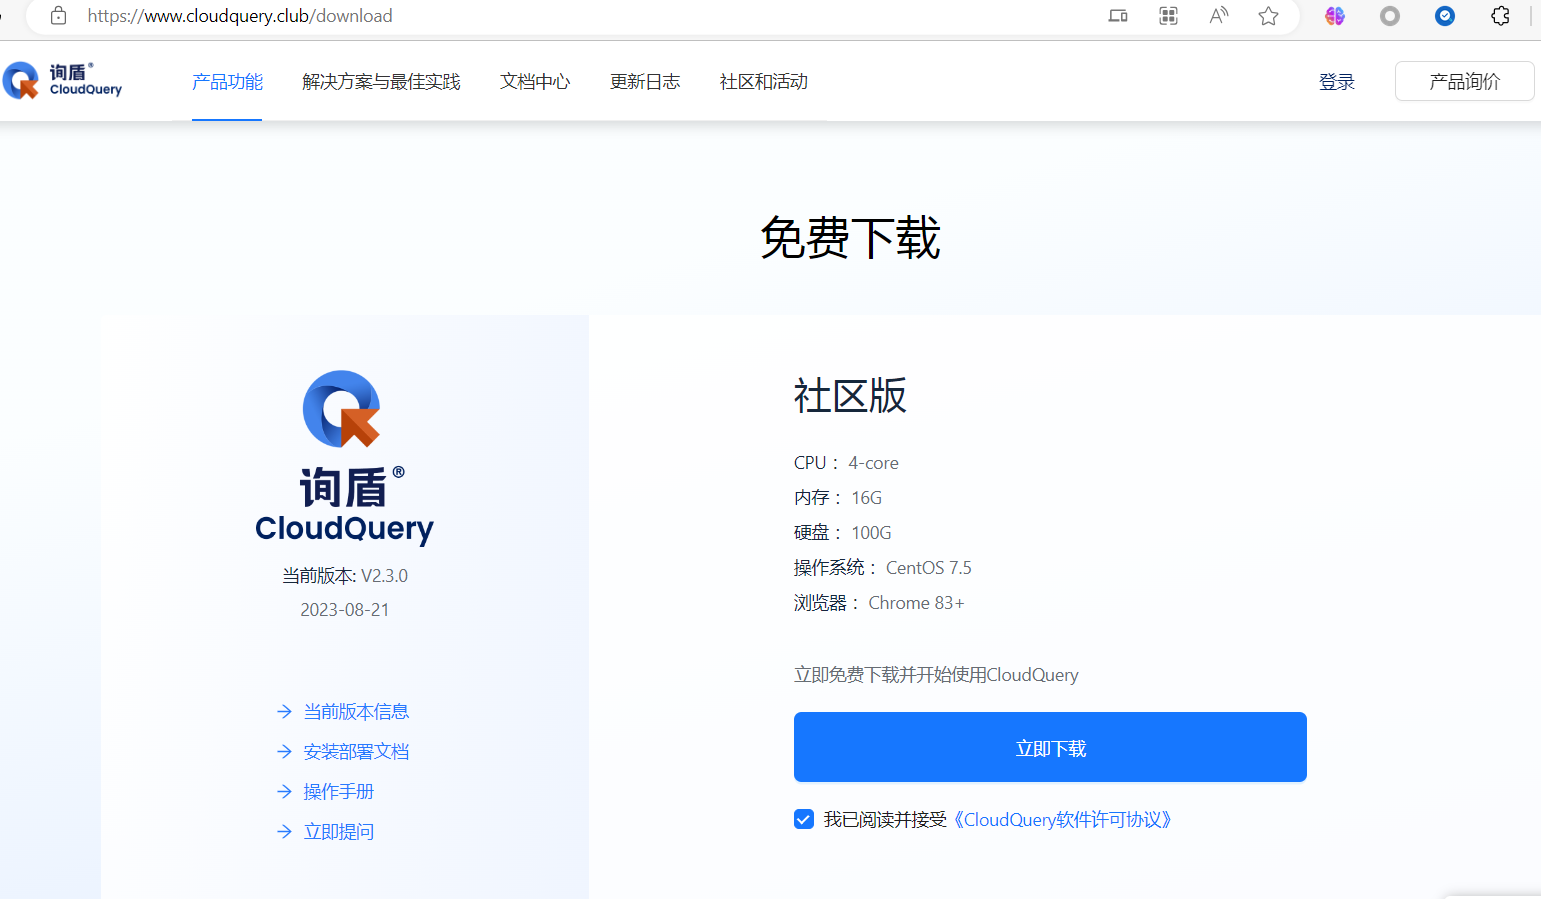Click the arrow icon beside 当前版本信息

pyautogui.click(x=285, y=712)
